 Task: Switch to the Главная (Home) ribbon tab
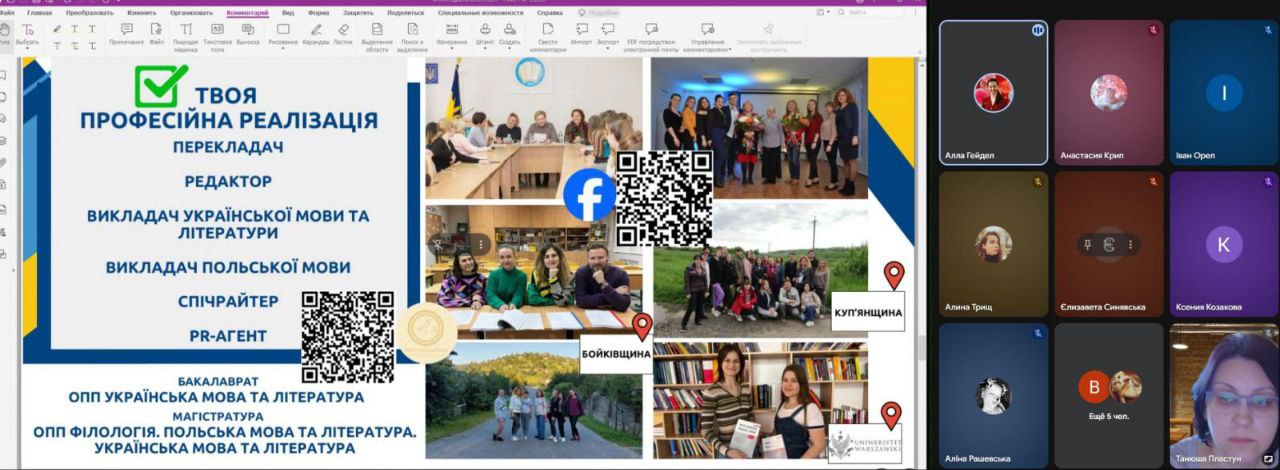pos(39,13)
